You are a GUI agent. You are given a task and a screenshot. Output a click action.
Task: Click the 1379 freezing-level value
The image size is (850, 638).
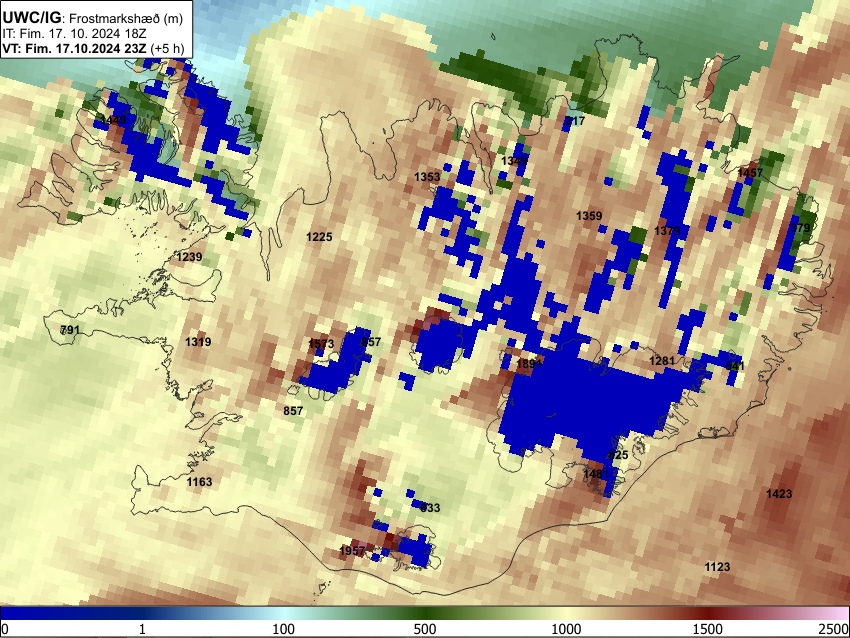667,231
